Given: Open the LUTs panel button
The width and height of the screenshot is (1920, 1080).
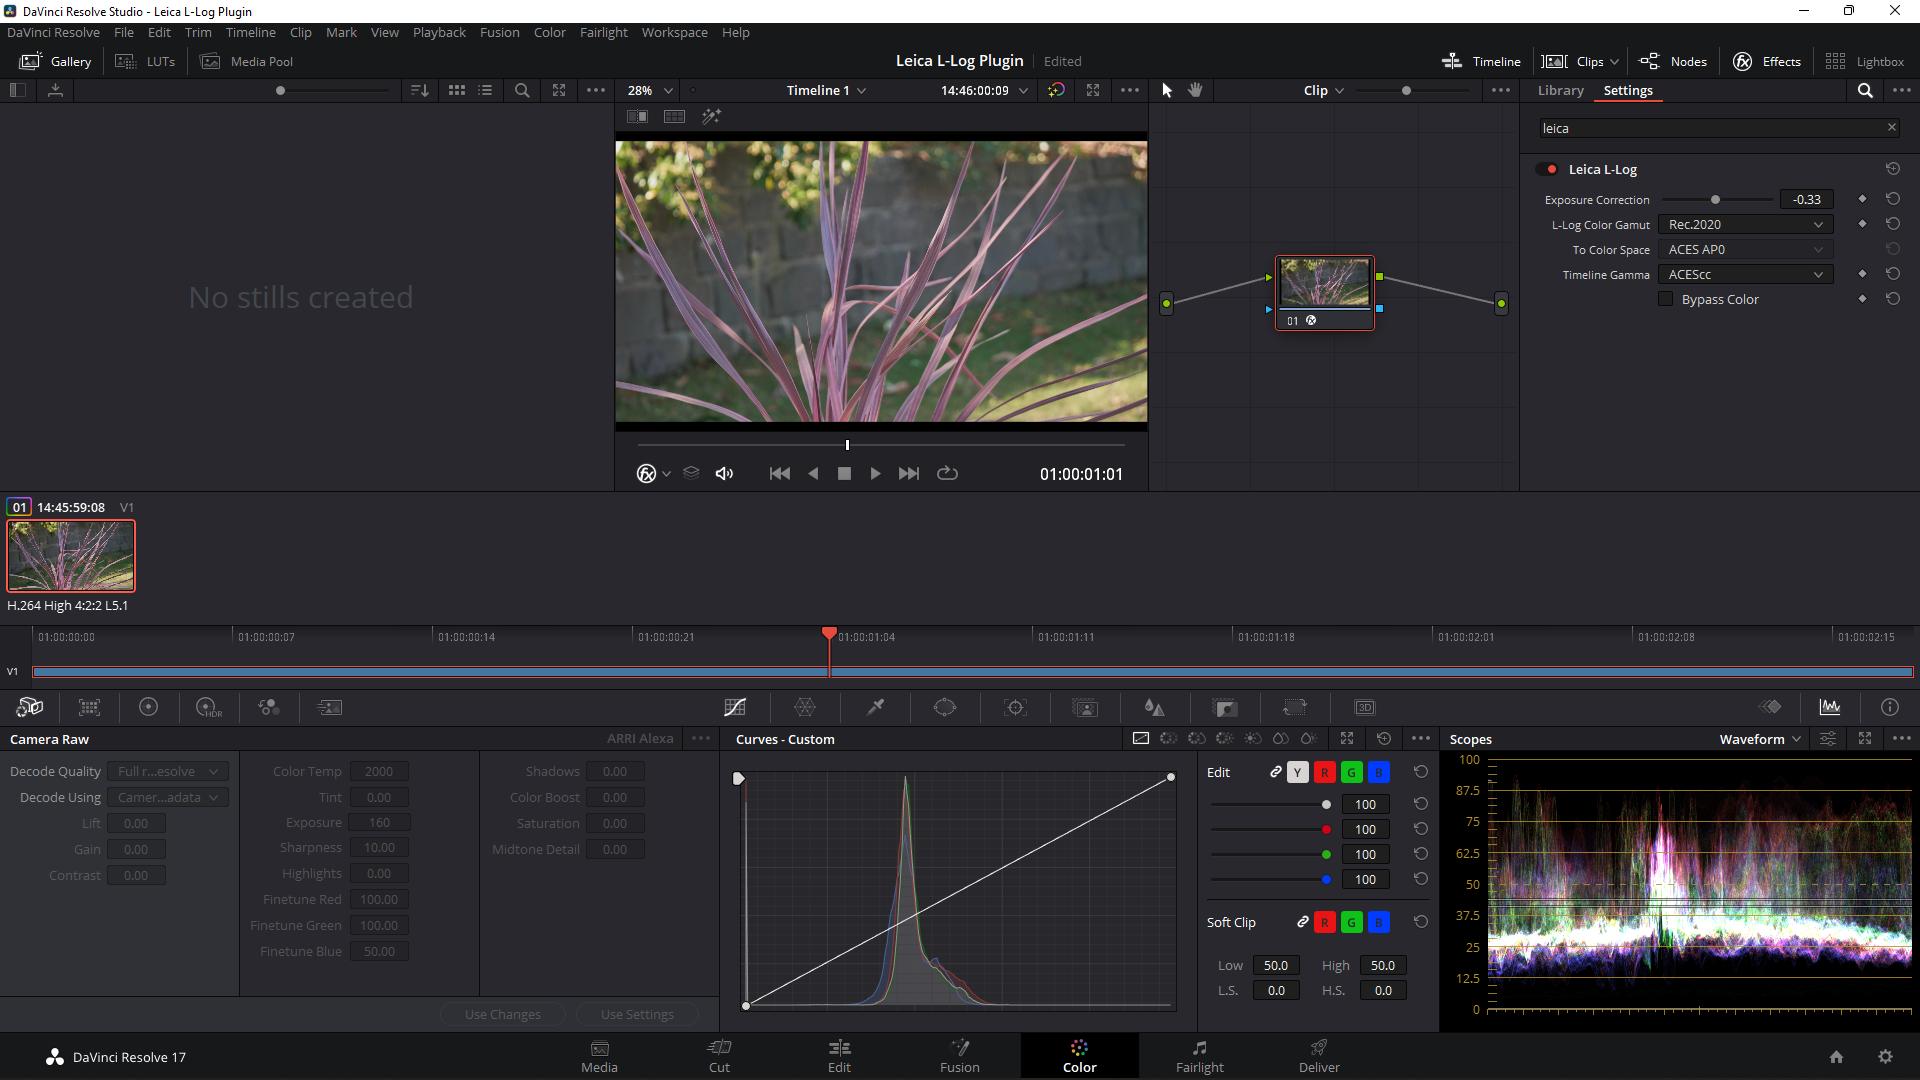Looking at the screenshot, I should coord(146,61).
